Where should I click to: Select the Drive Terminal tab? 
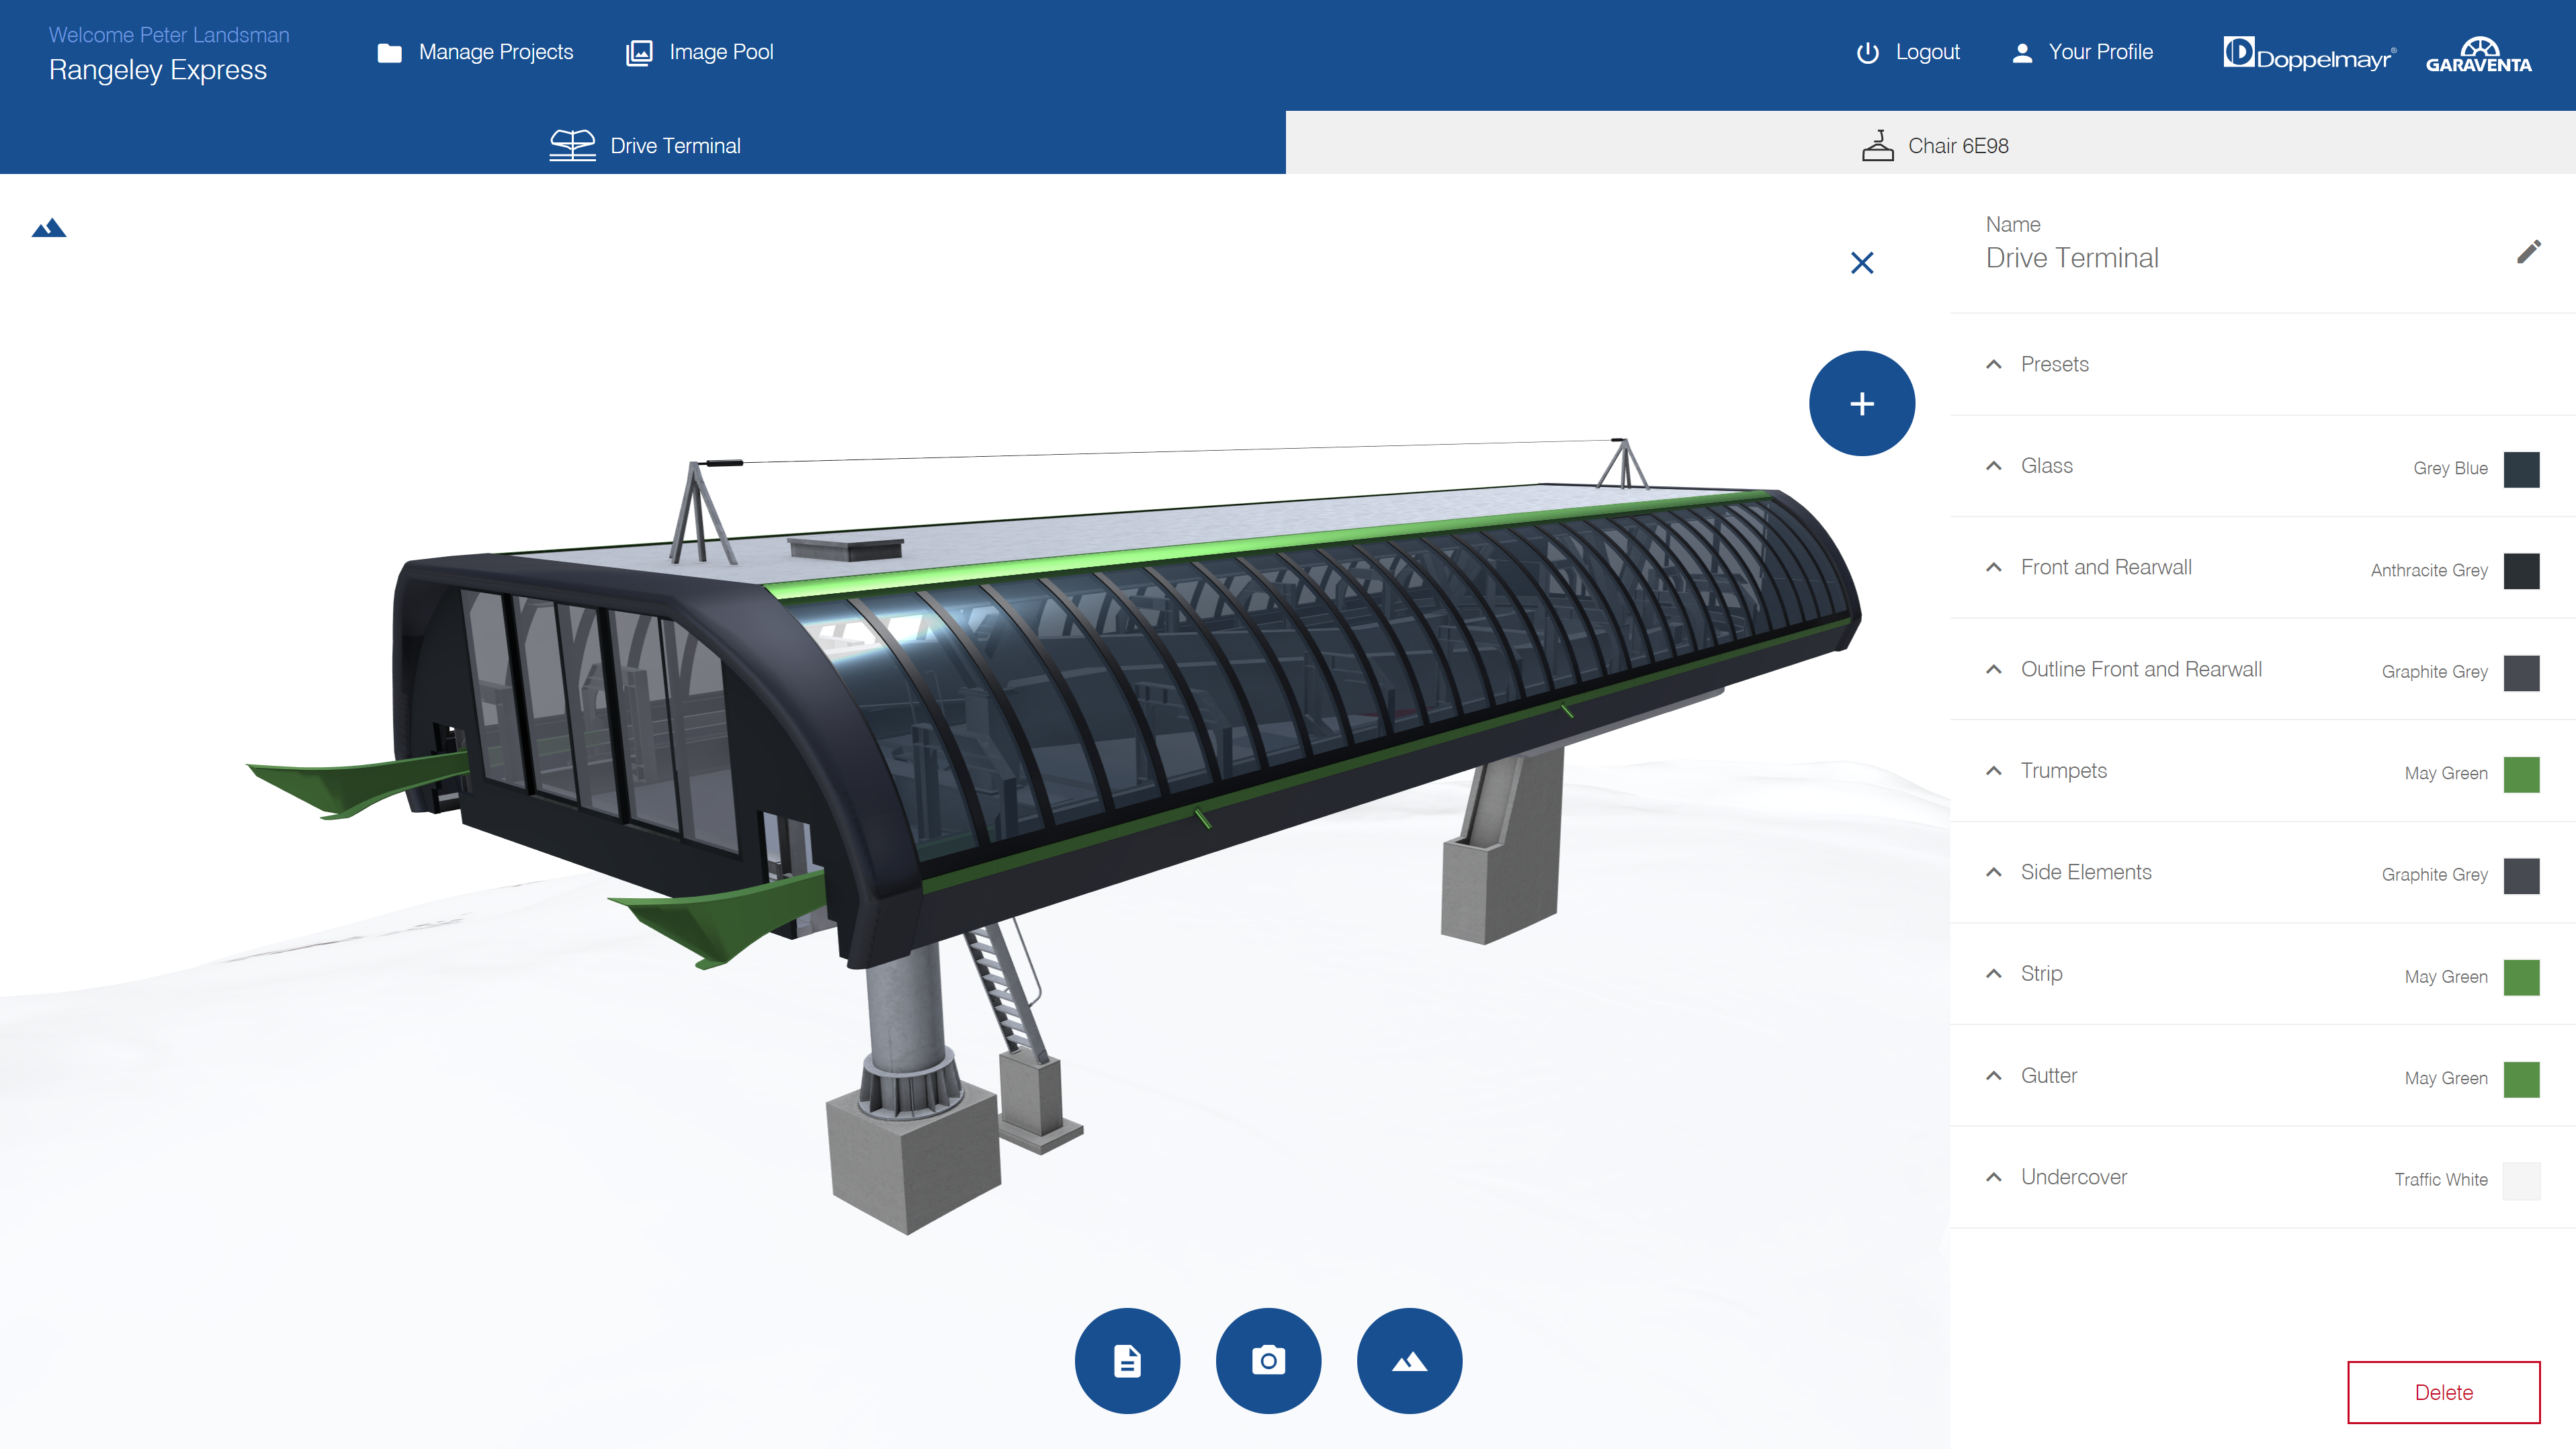click(x=645, y=146)
